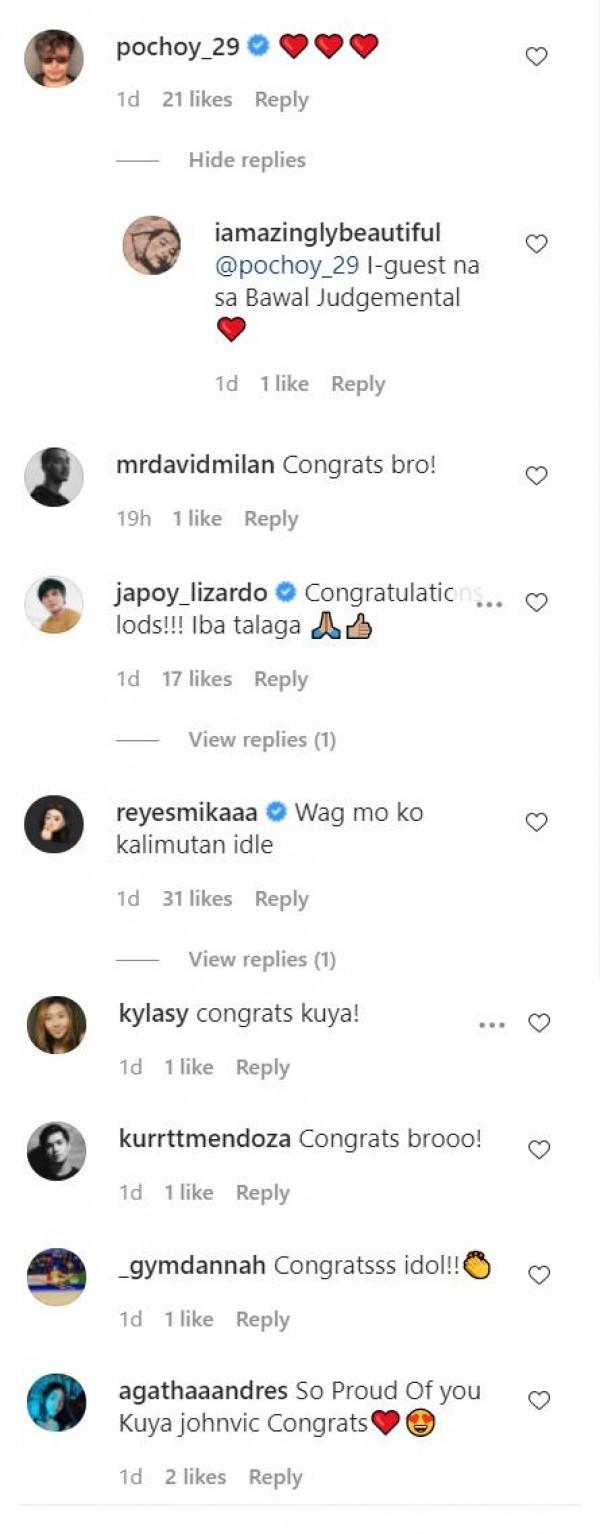
Task: Expand View replies (1) under japoy_lizardo
Action: (262, 740)
